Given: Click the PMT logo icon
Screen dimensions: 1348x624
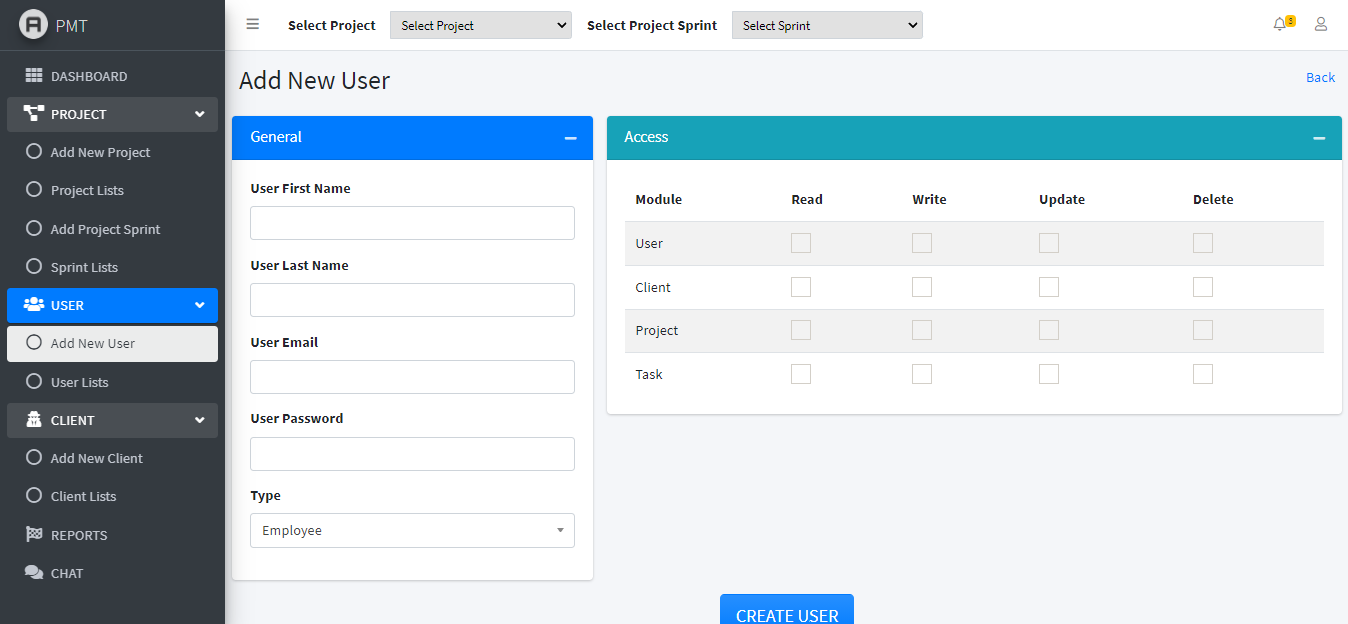Looking at the screenshot, I should 33,25.
